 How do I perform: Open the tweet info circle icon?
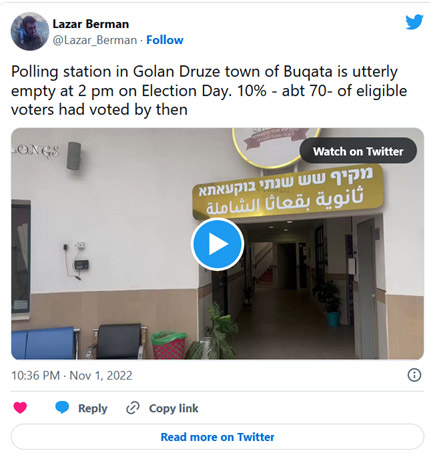pyautogui.click(x=414, y=375)
